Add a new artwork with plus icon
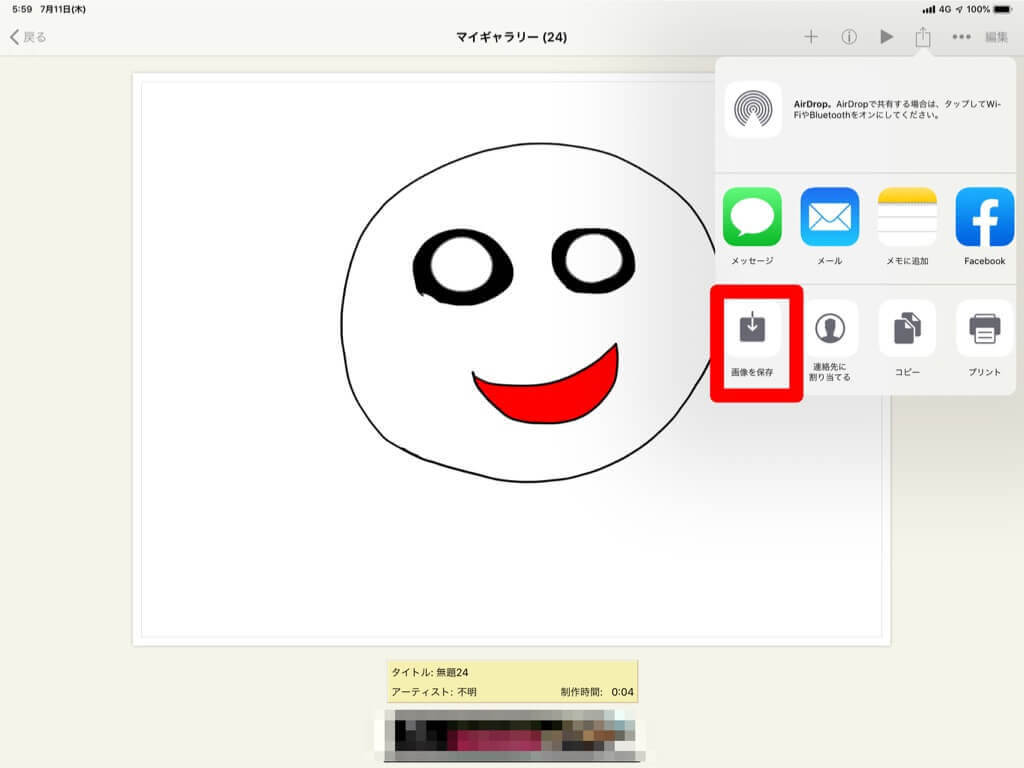 point(810,37)
